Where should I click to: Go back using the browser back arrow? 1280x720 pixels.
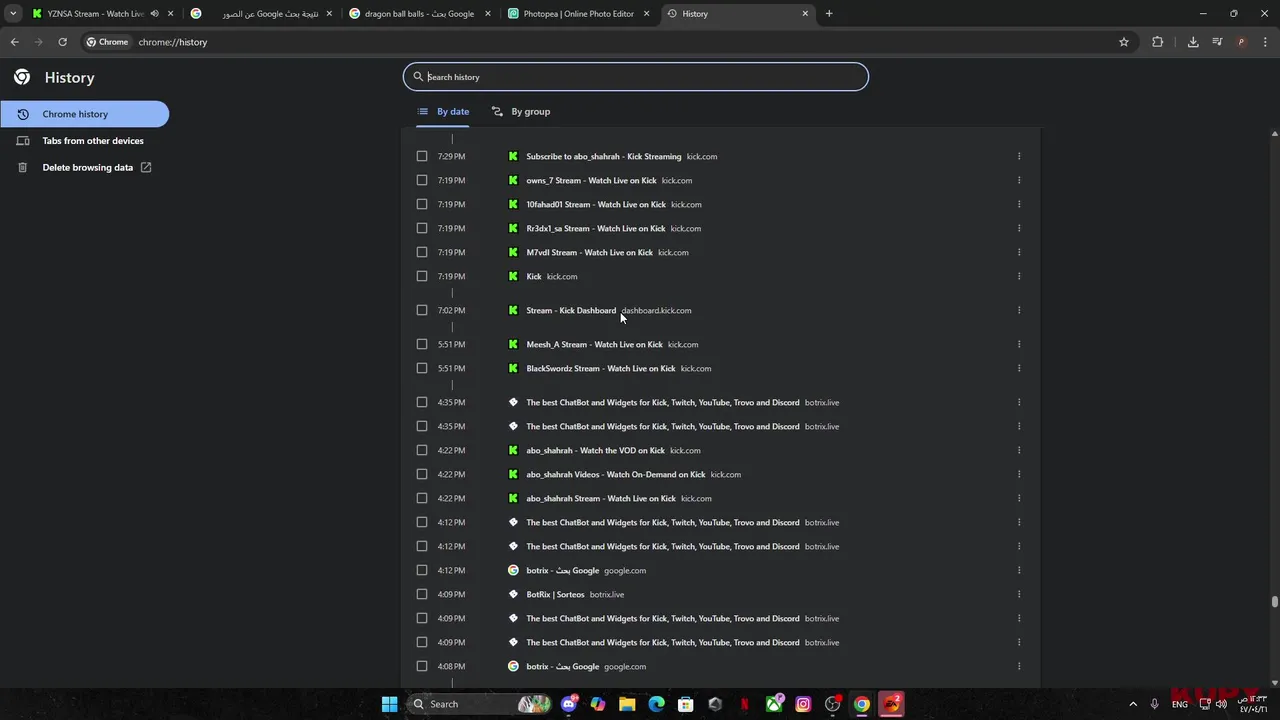click(x=14, y=42)
